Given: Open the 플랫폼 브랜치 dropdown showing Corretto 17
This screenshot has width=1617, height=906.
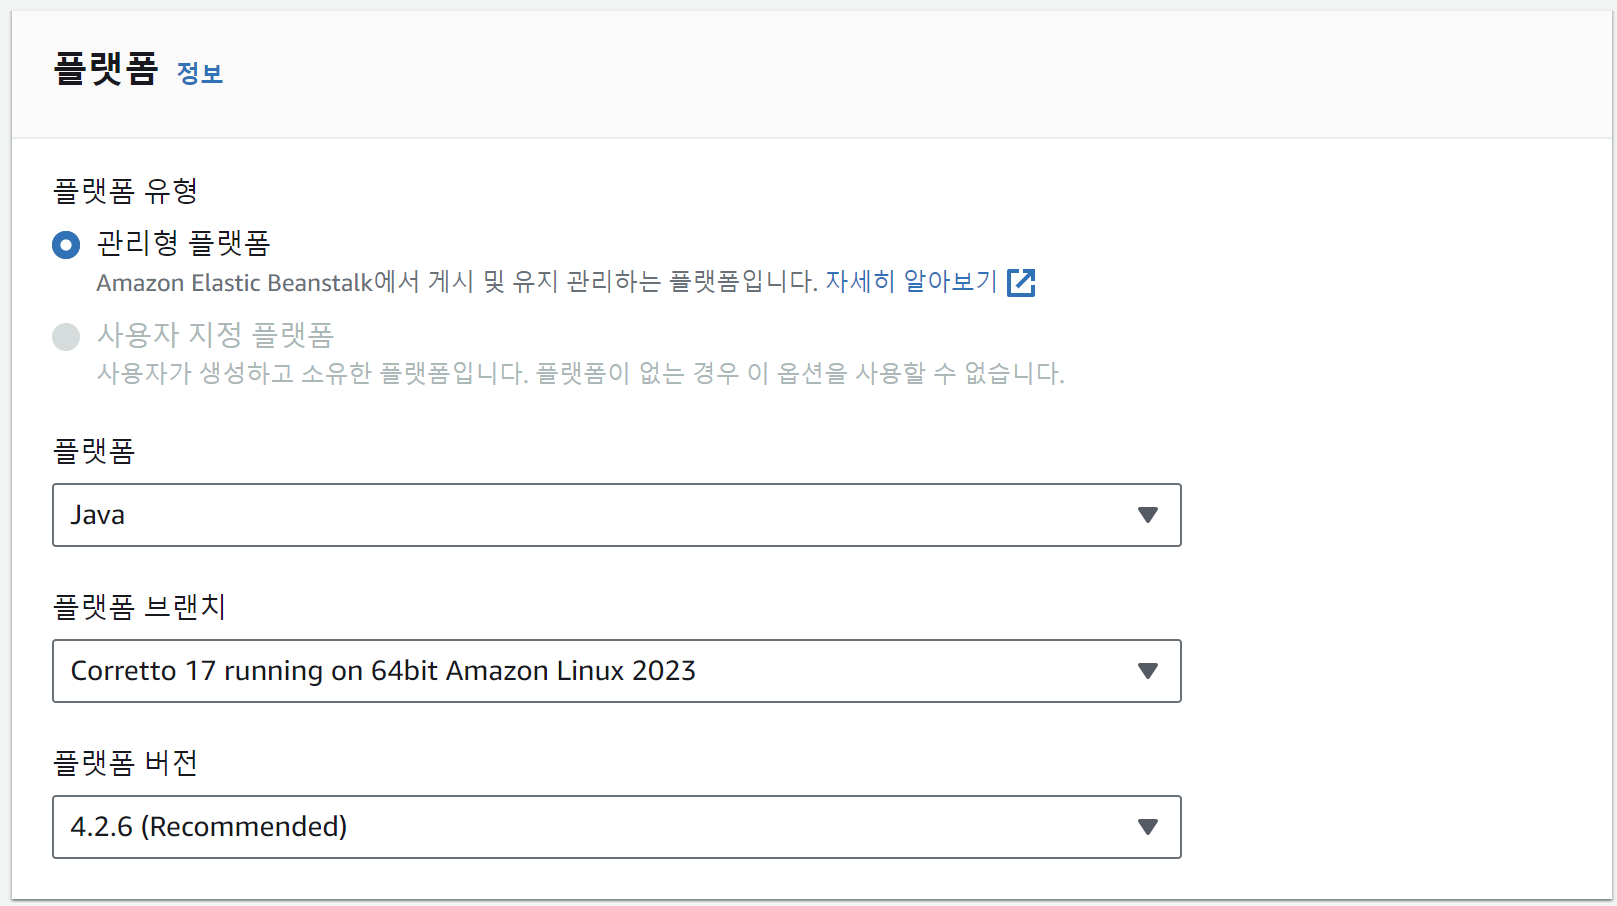Looking at the screenshot, I should (600, 671).
